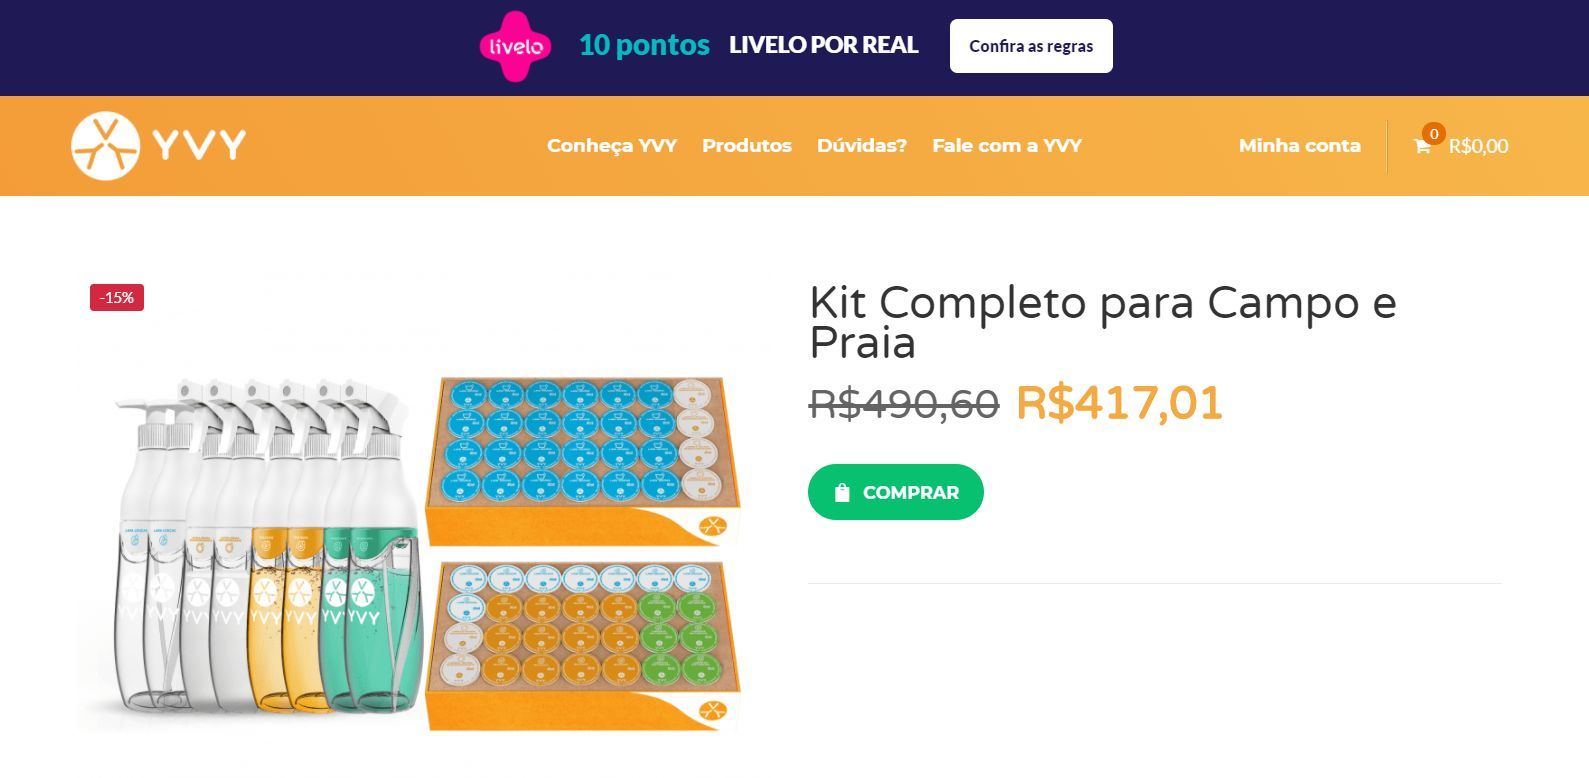Click the Kit Completo para Campo e Praia title
The width and height of the screenshot is (1589, 778).
point(1102,322)
